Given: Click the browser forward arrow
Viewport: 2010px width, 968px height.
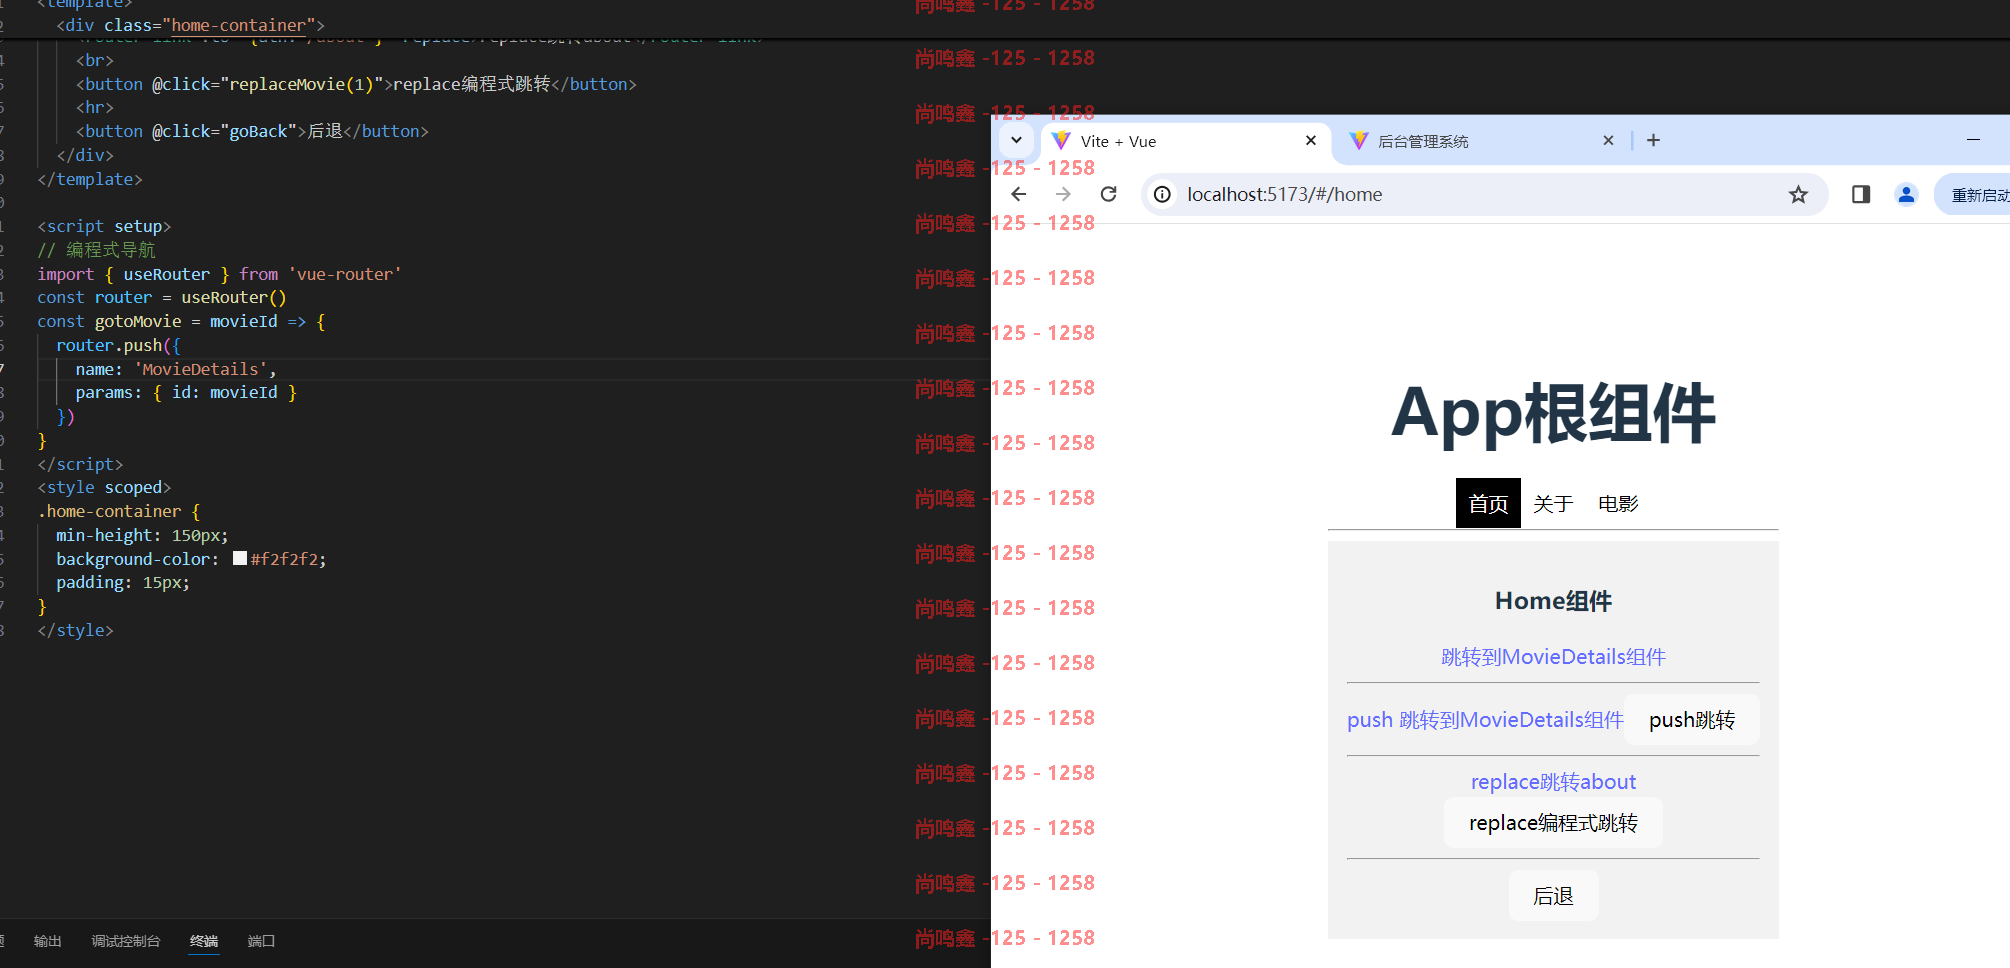Looking at the screenshot, I should click(x=1063, y=194).
